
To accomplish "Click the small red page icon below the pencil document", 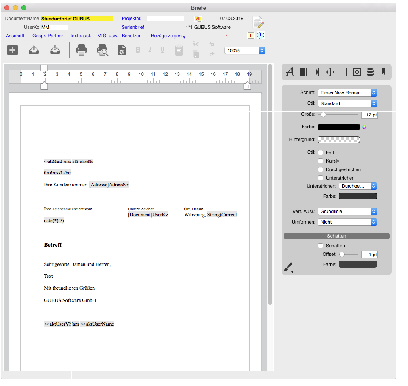I will 251,35.
